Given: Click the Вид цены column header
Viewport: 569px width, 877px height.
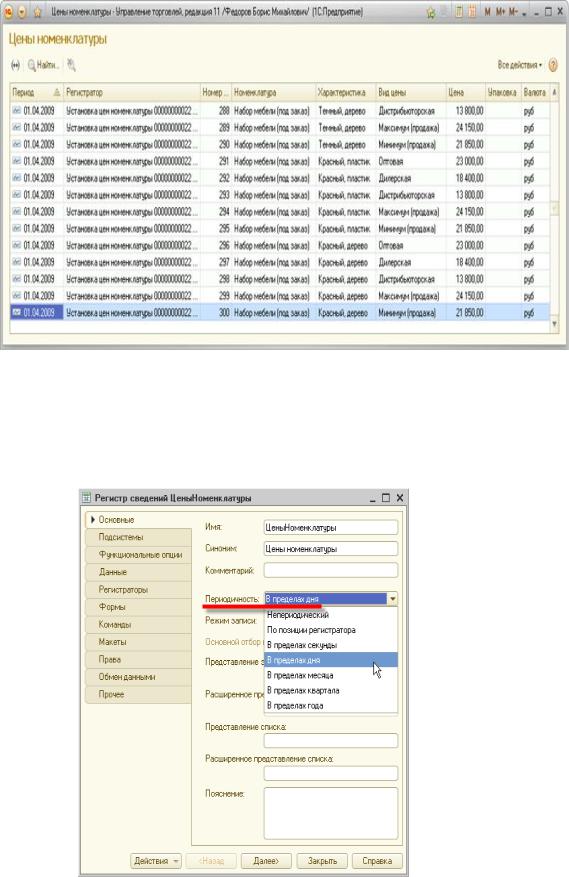Looking at the screenshot, I should pyautogui.click(x=411, y=92).
